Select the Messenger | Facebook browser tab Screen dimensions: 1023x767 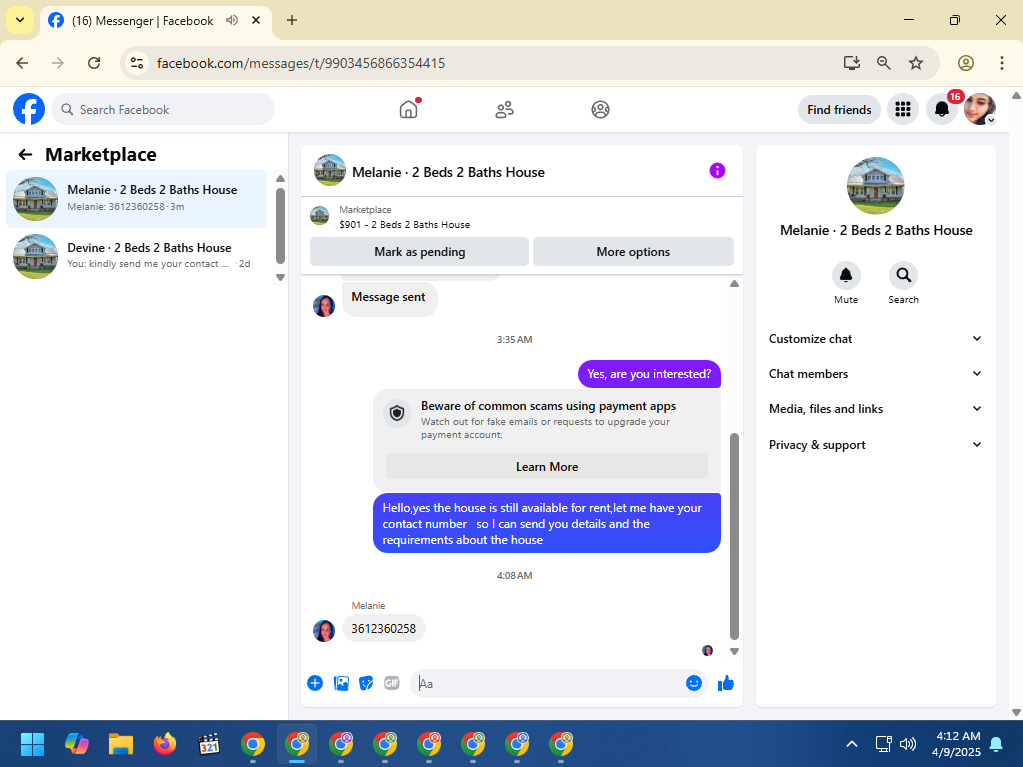(x=142, y=21)
